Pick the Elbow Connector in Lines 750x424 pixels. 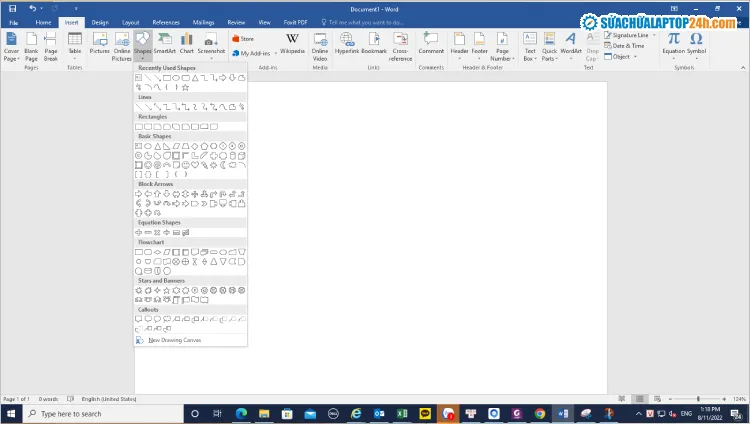166,107
